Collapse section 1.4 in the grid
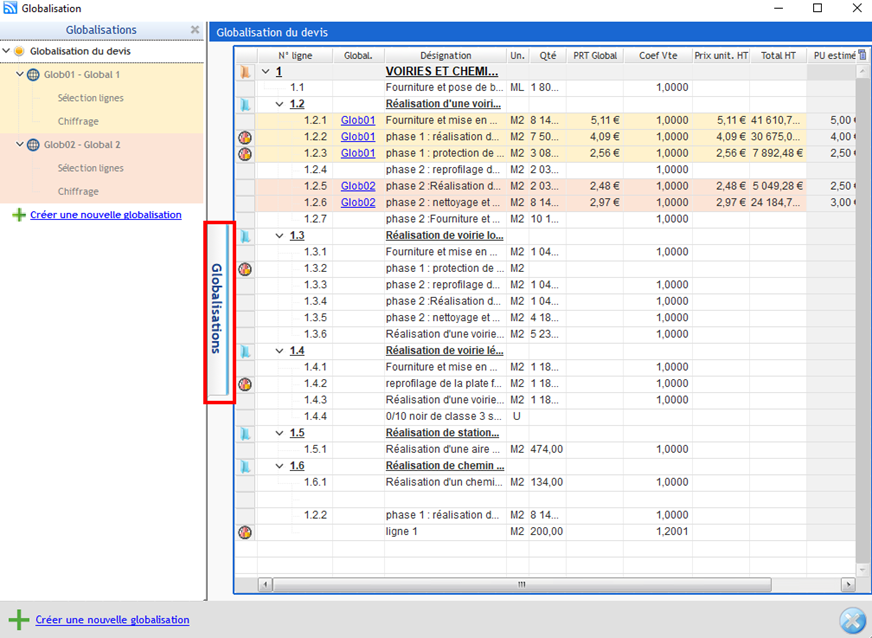The image size is (872, 638). (279, 351)
